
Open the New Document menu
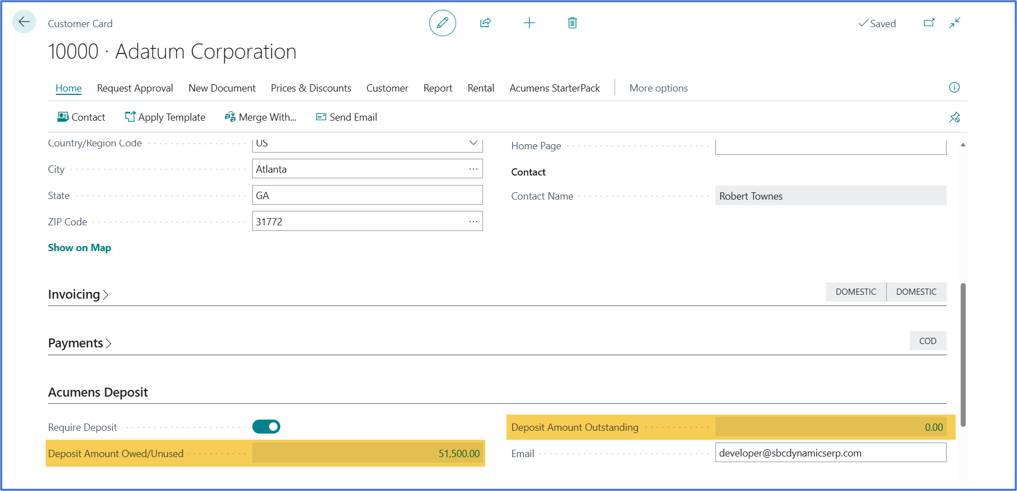point(222,88)
